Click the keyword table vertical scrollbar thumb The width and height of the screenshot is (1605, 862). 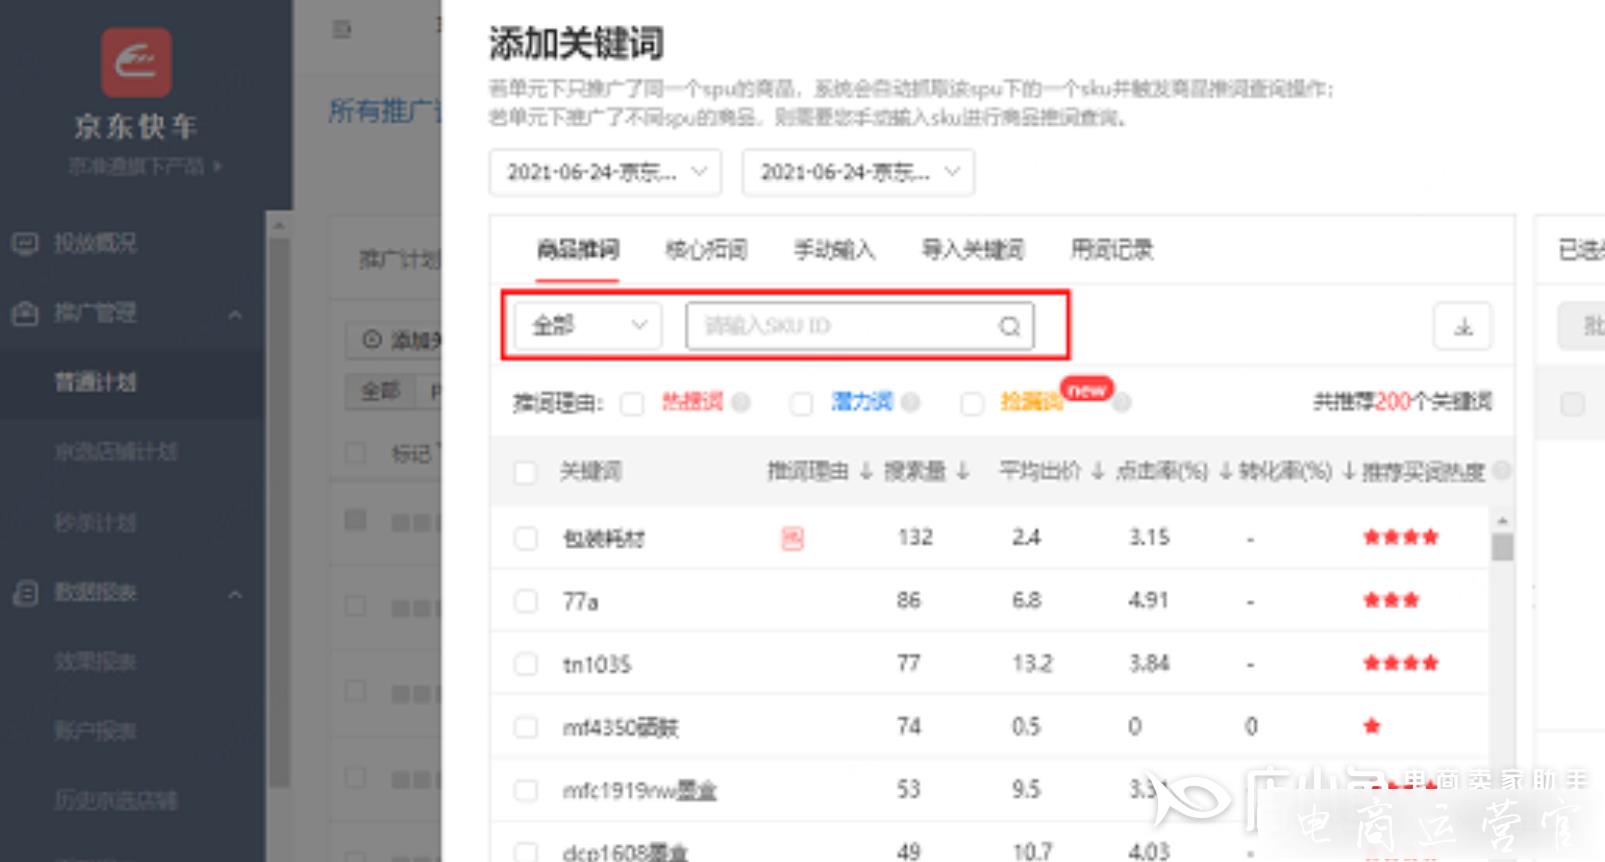[1502, 547]
